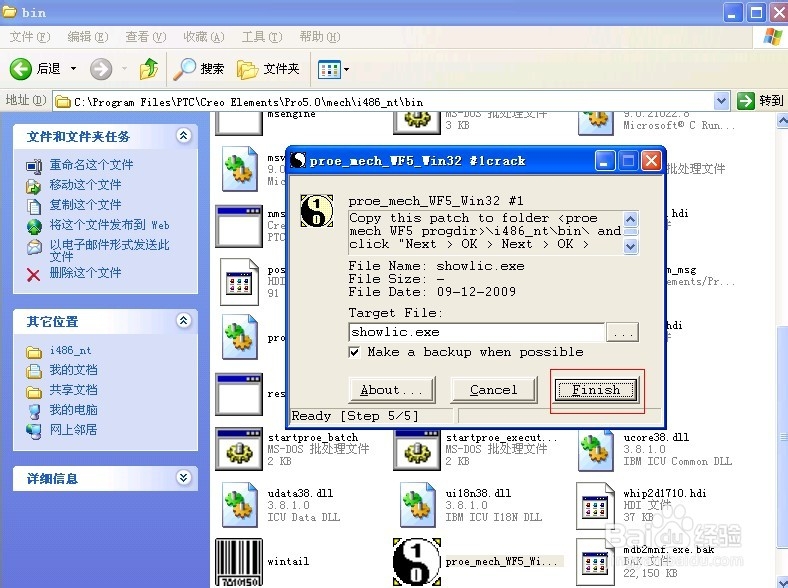
Task: Select startproe_execut... batch file icon
Action: click(417, 449)
